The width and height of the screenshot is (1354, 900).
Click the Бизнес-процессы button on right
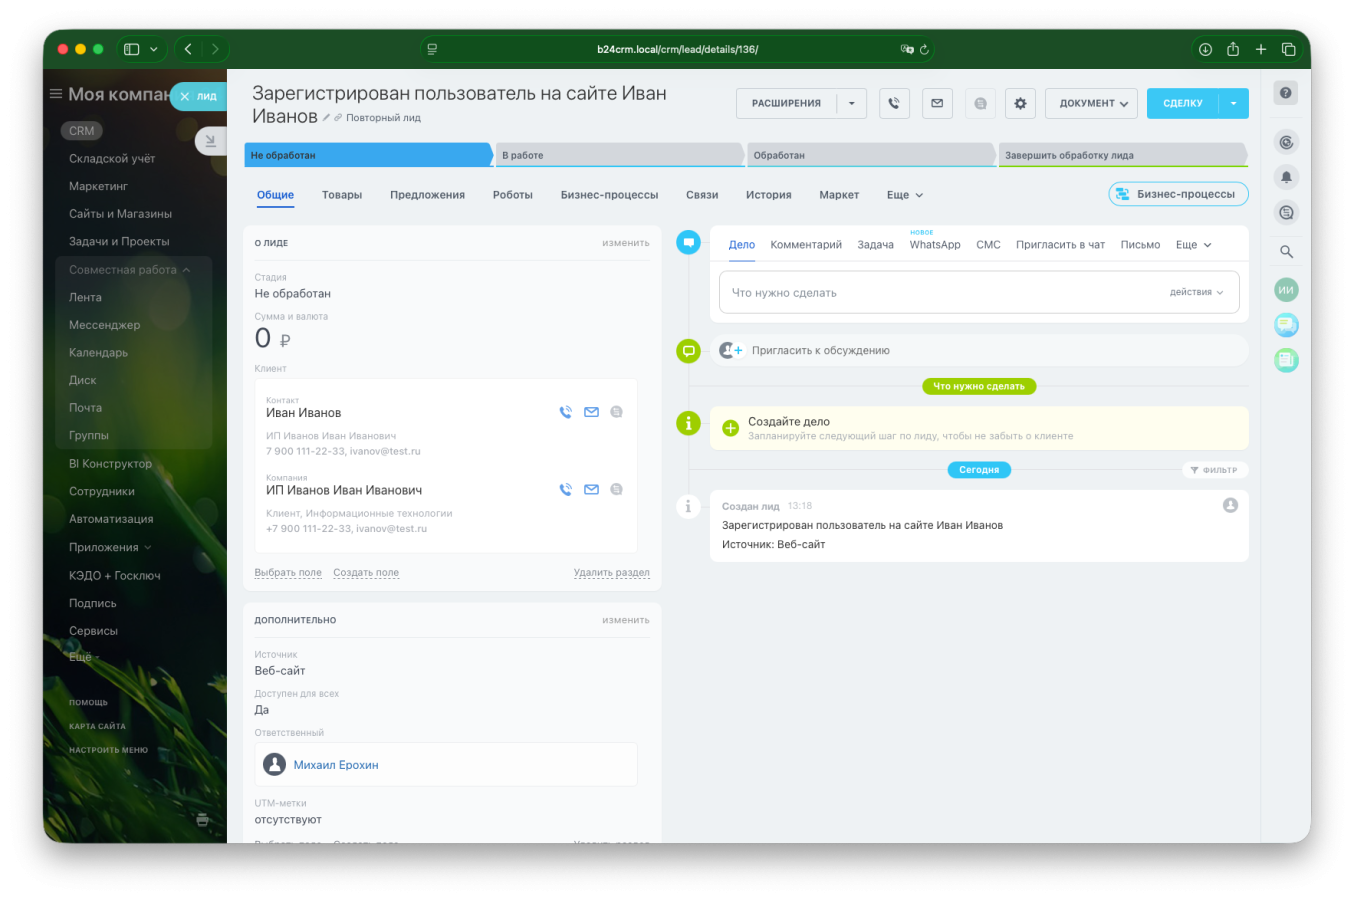tap(1178, 194)
